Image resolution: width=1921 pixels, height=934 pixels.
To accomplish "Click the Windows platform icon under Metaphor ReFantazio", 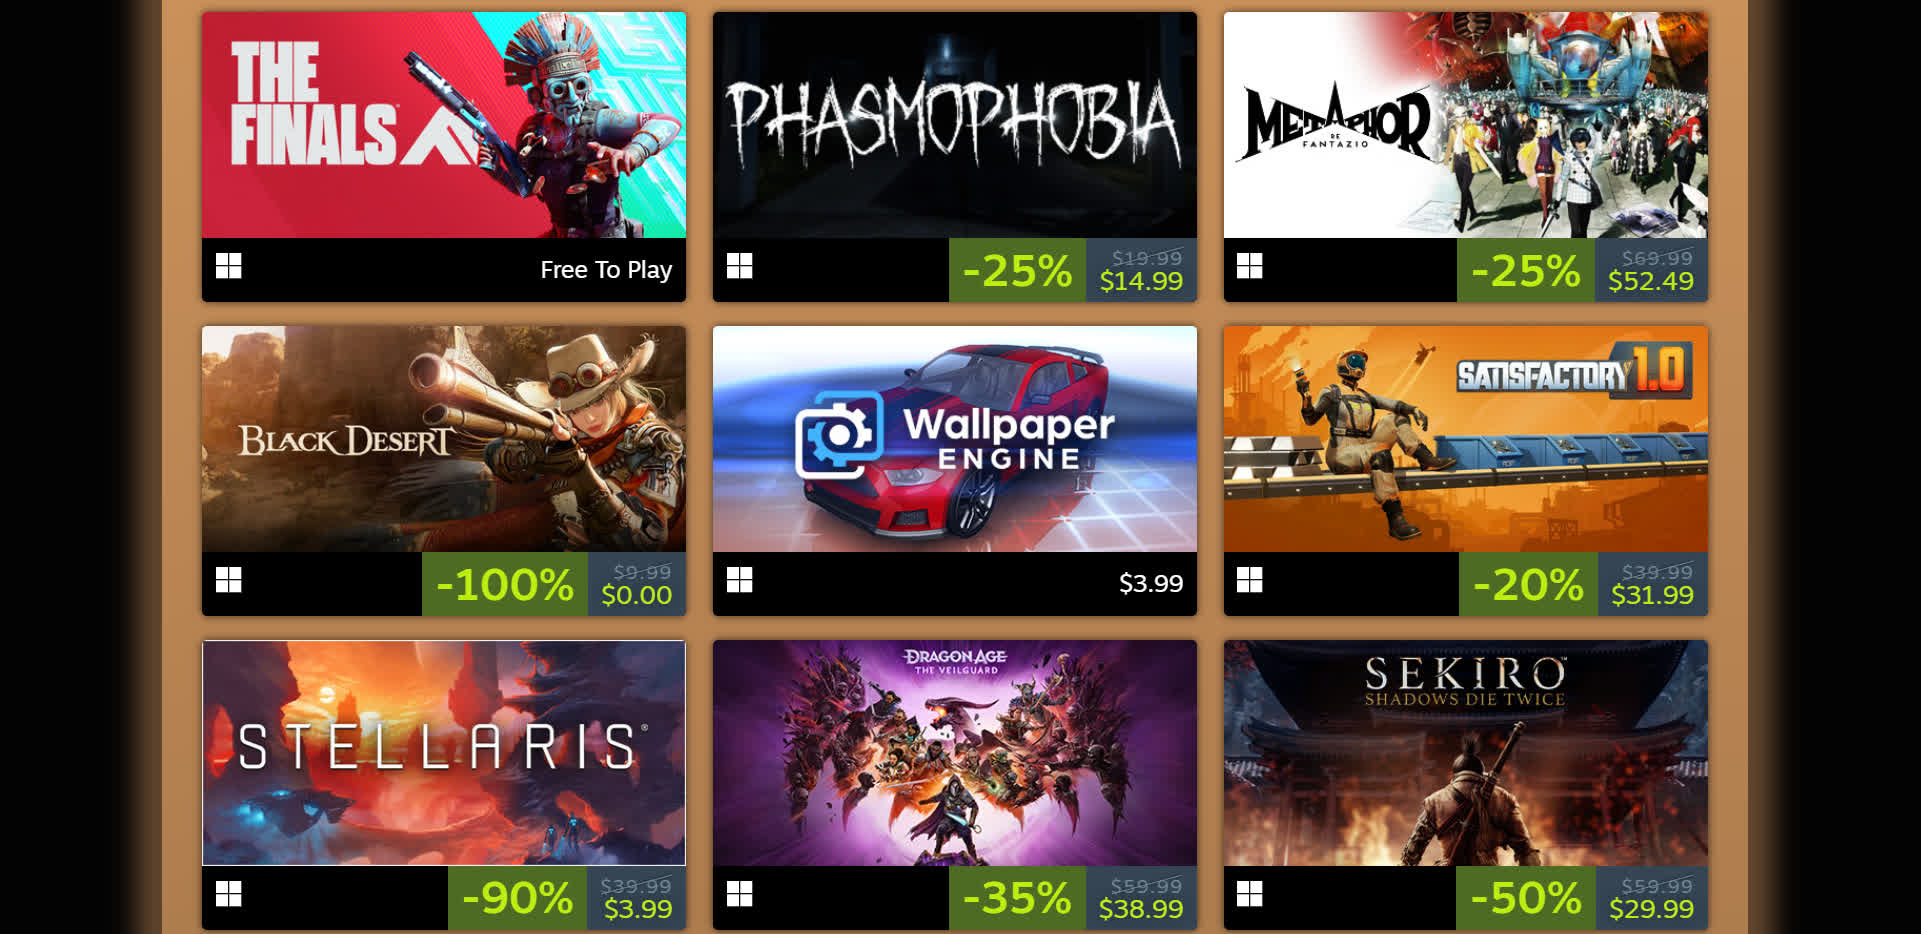I will click(x=1250, y=266).
